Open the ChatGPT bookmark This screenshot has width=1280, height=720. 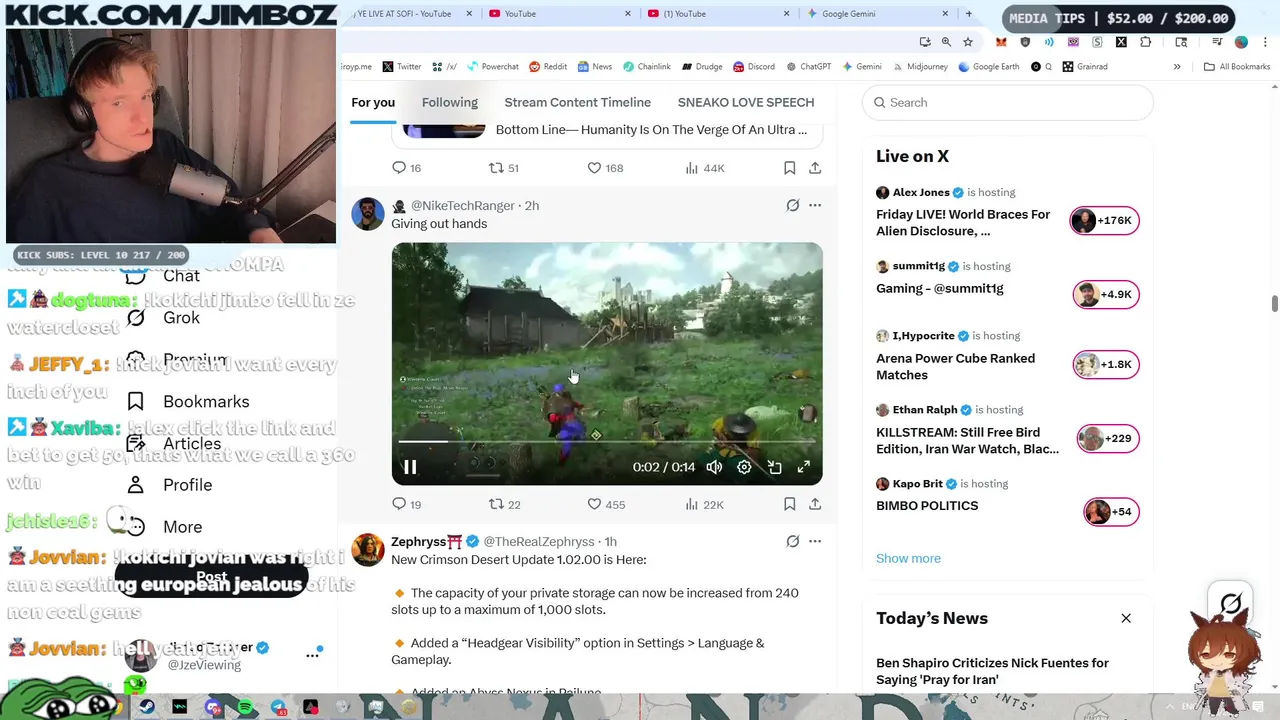click(808, 67)
